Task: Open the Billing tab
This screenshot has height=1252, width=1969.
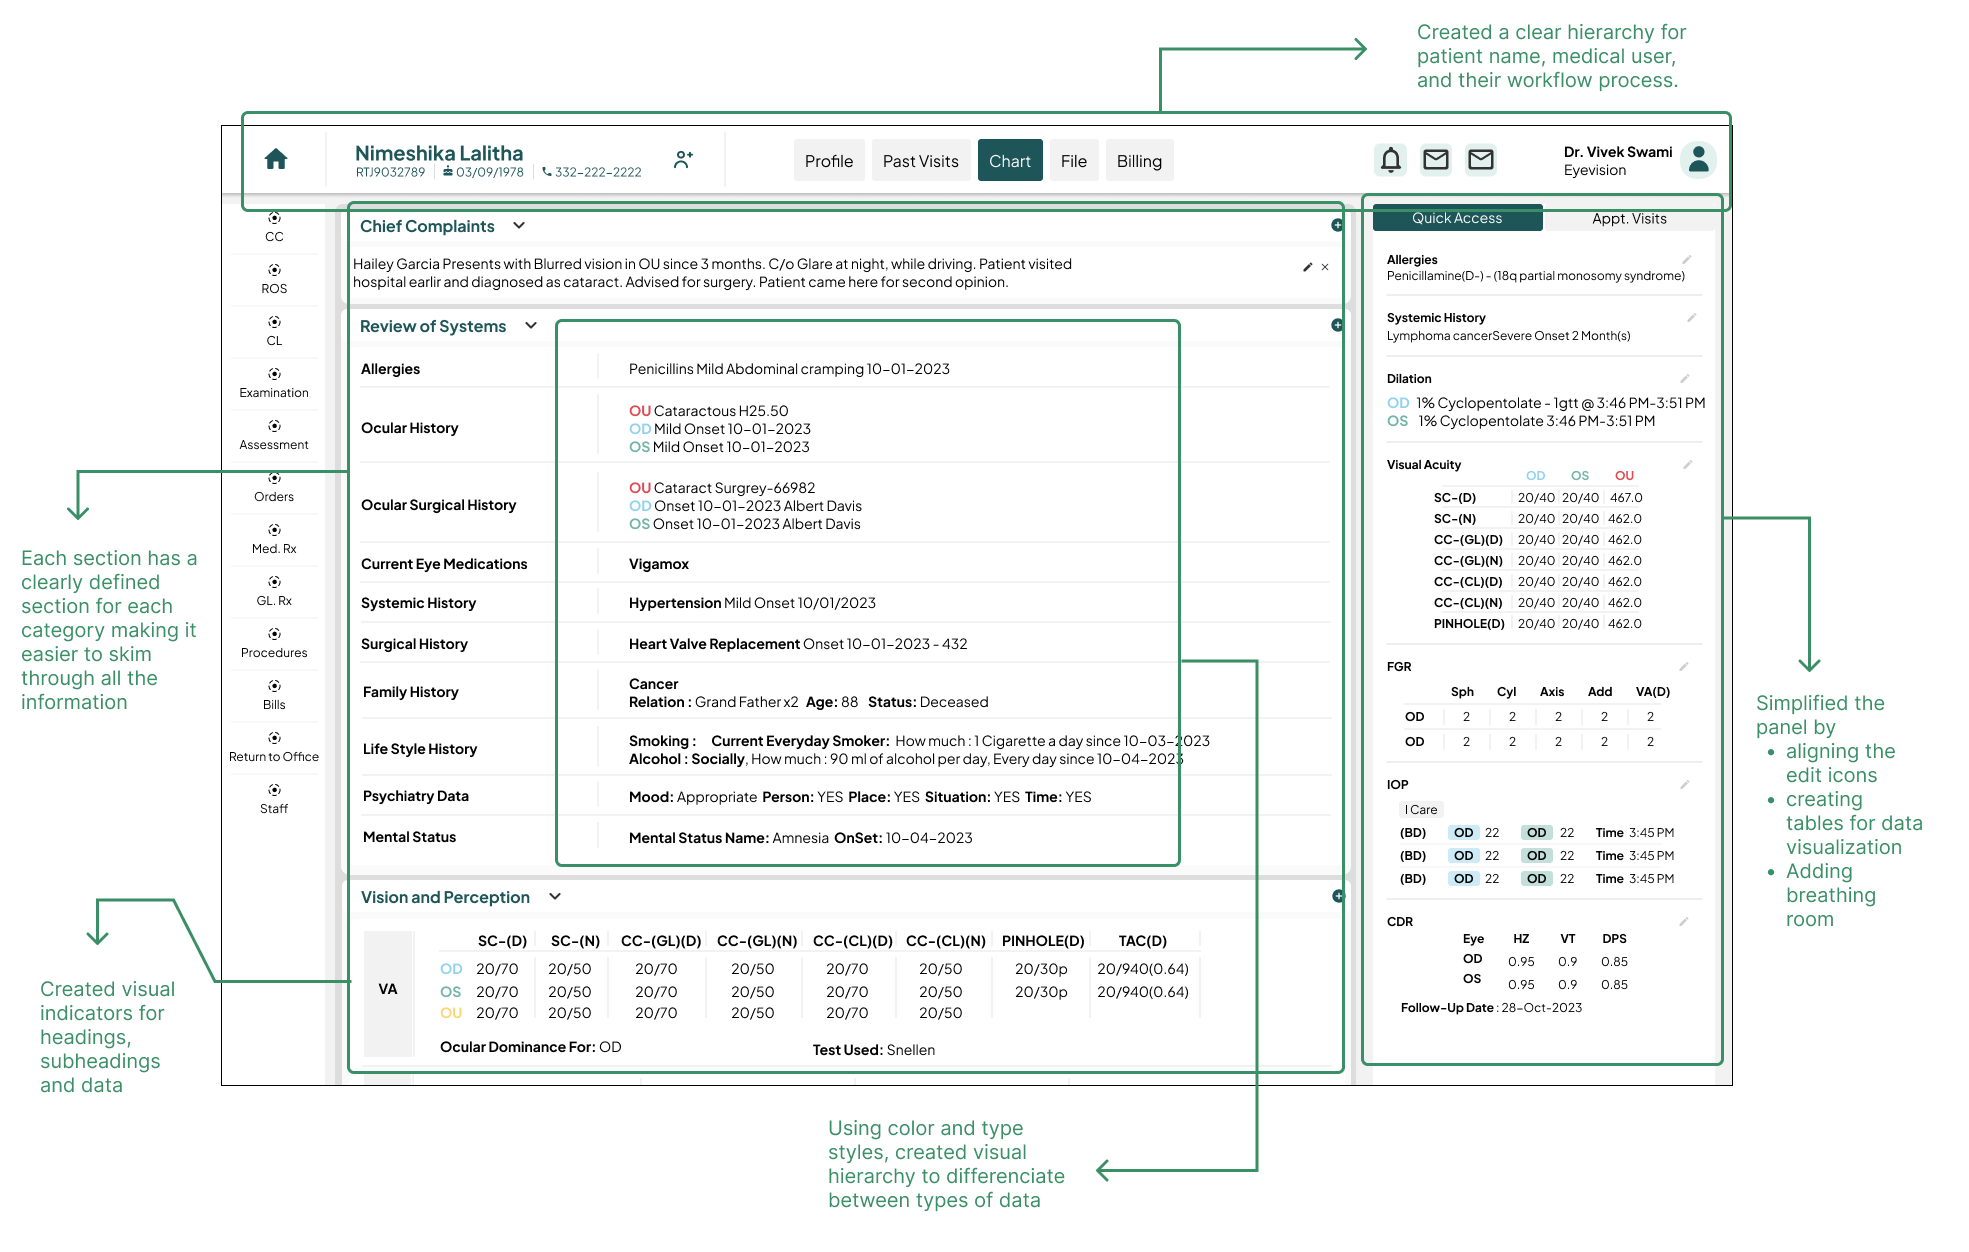Action: point(1138,161)
